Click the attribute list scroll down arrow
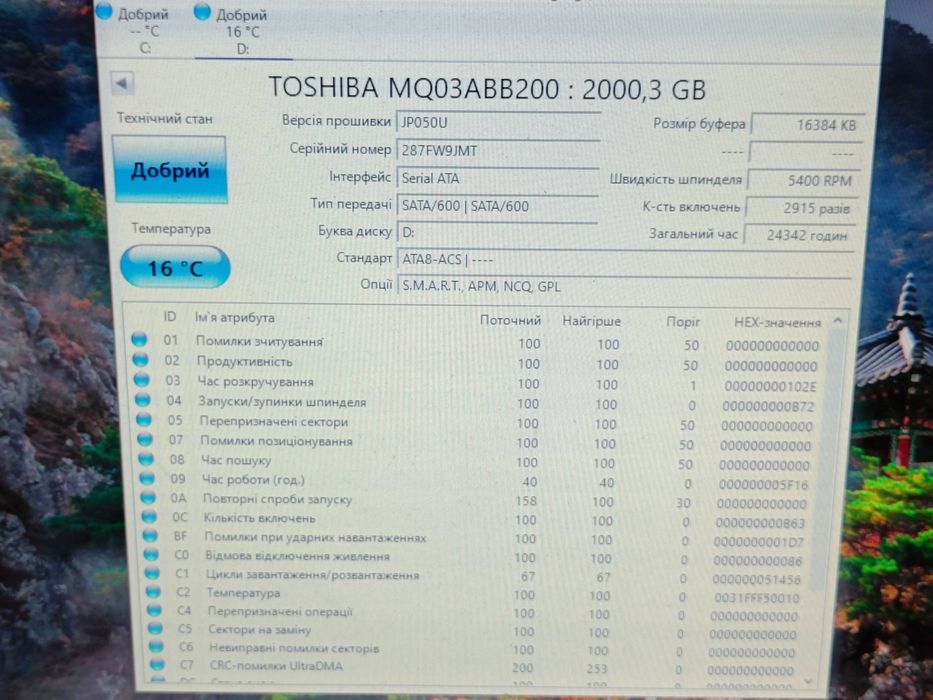The image size is (933, 700). 808,680
